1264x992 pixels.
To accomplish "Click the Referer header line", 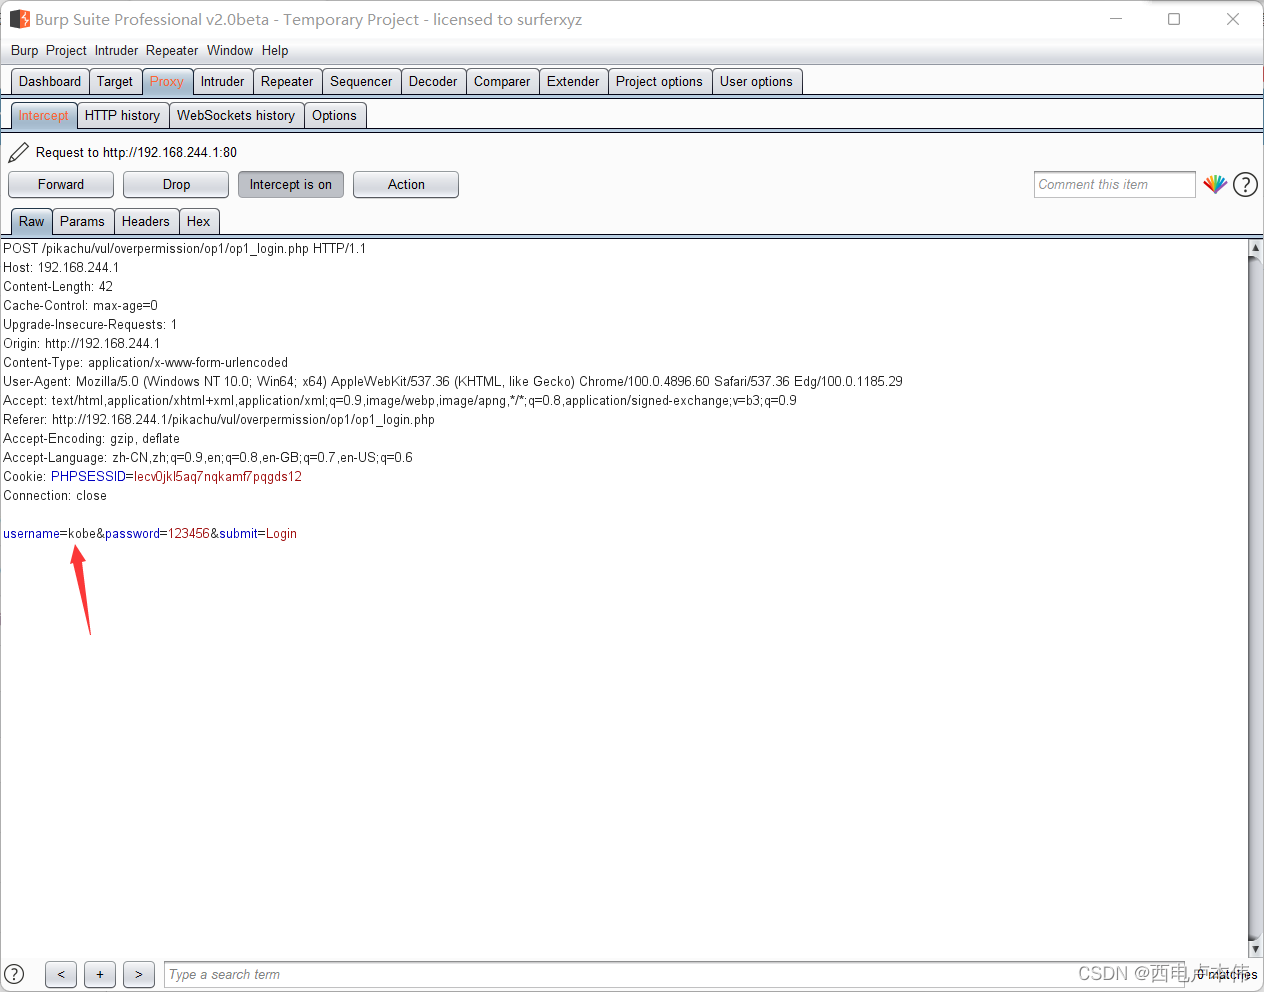I will coord(219,420).
